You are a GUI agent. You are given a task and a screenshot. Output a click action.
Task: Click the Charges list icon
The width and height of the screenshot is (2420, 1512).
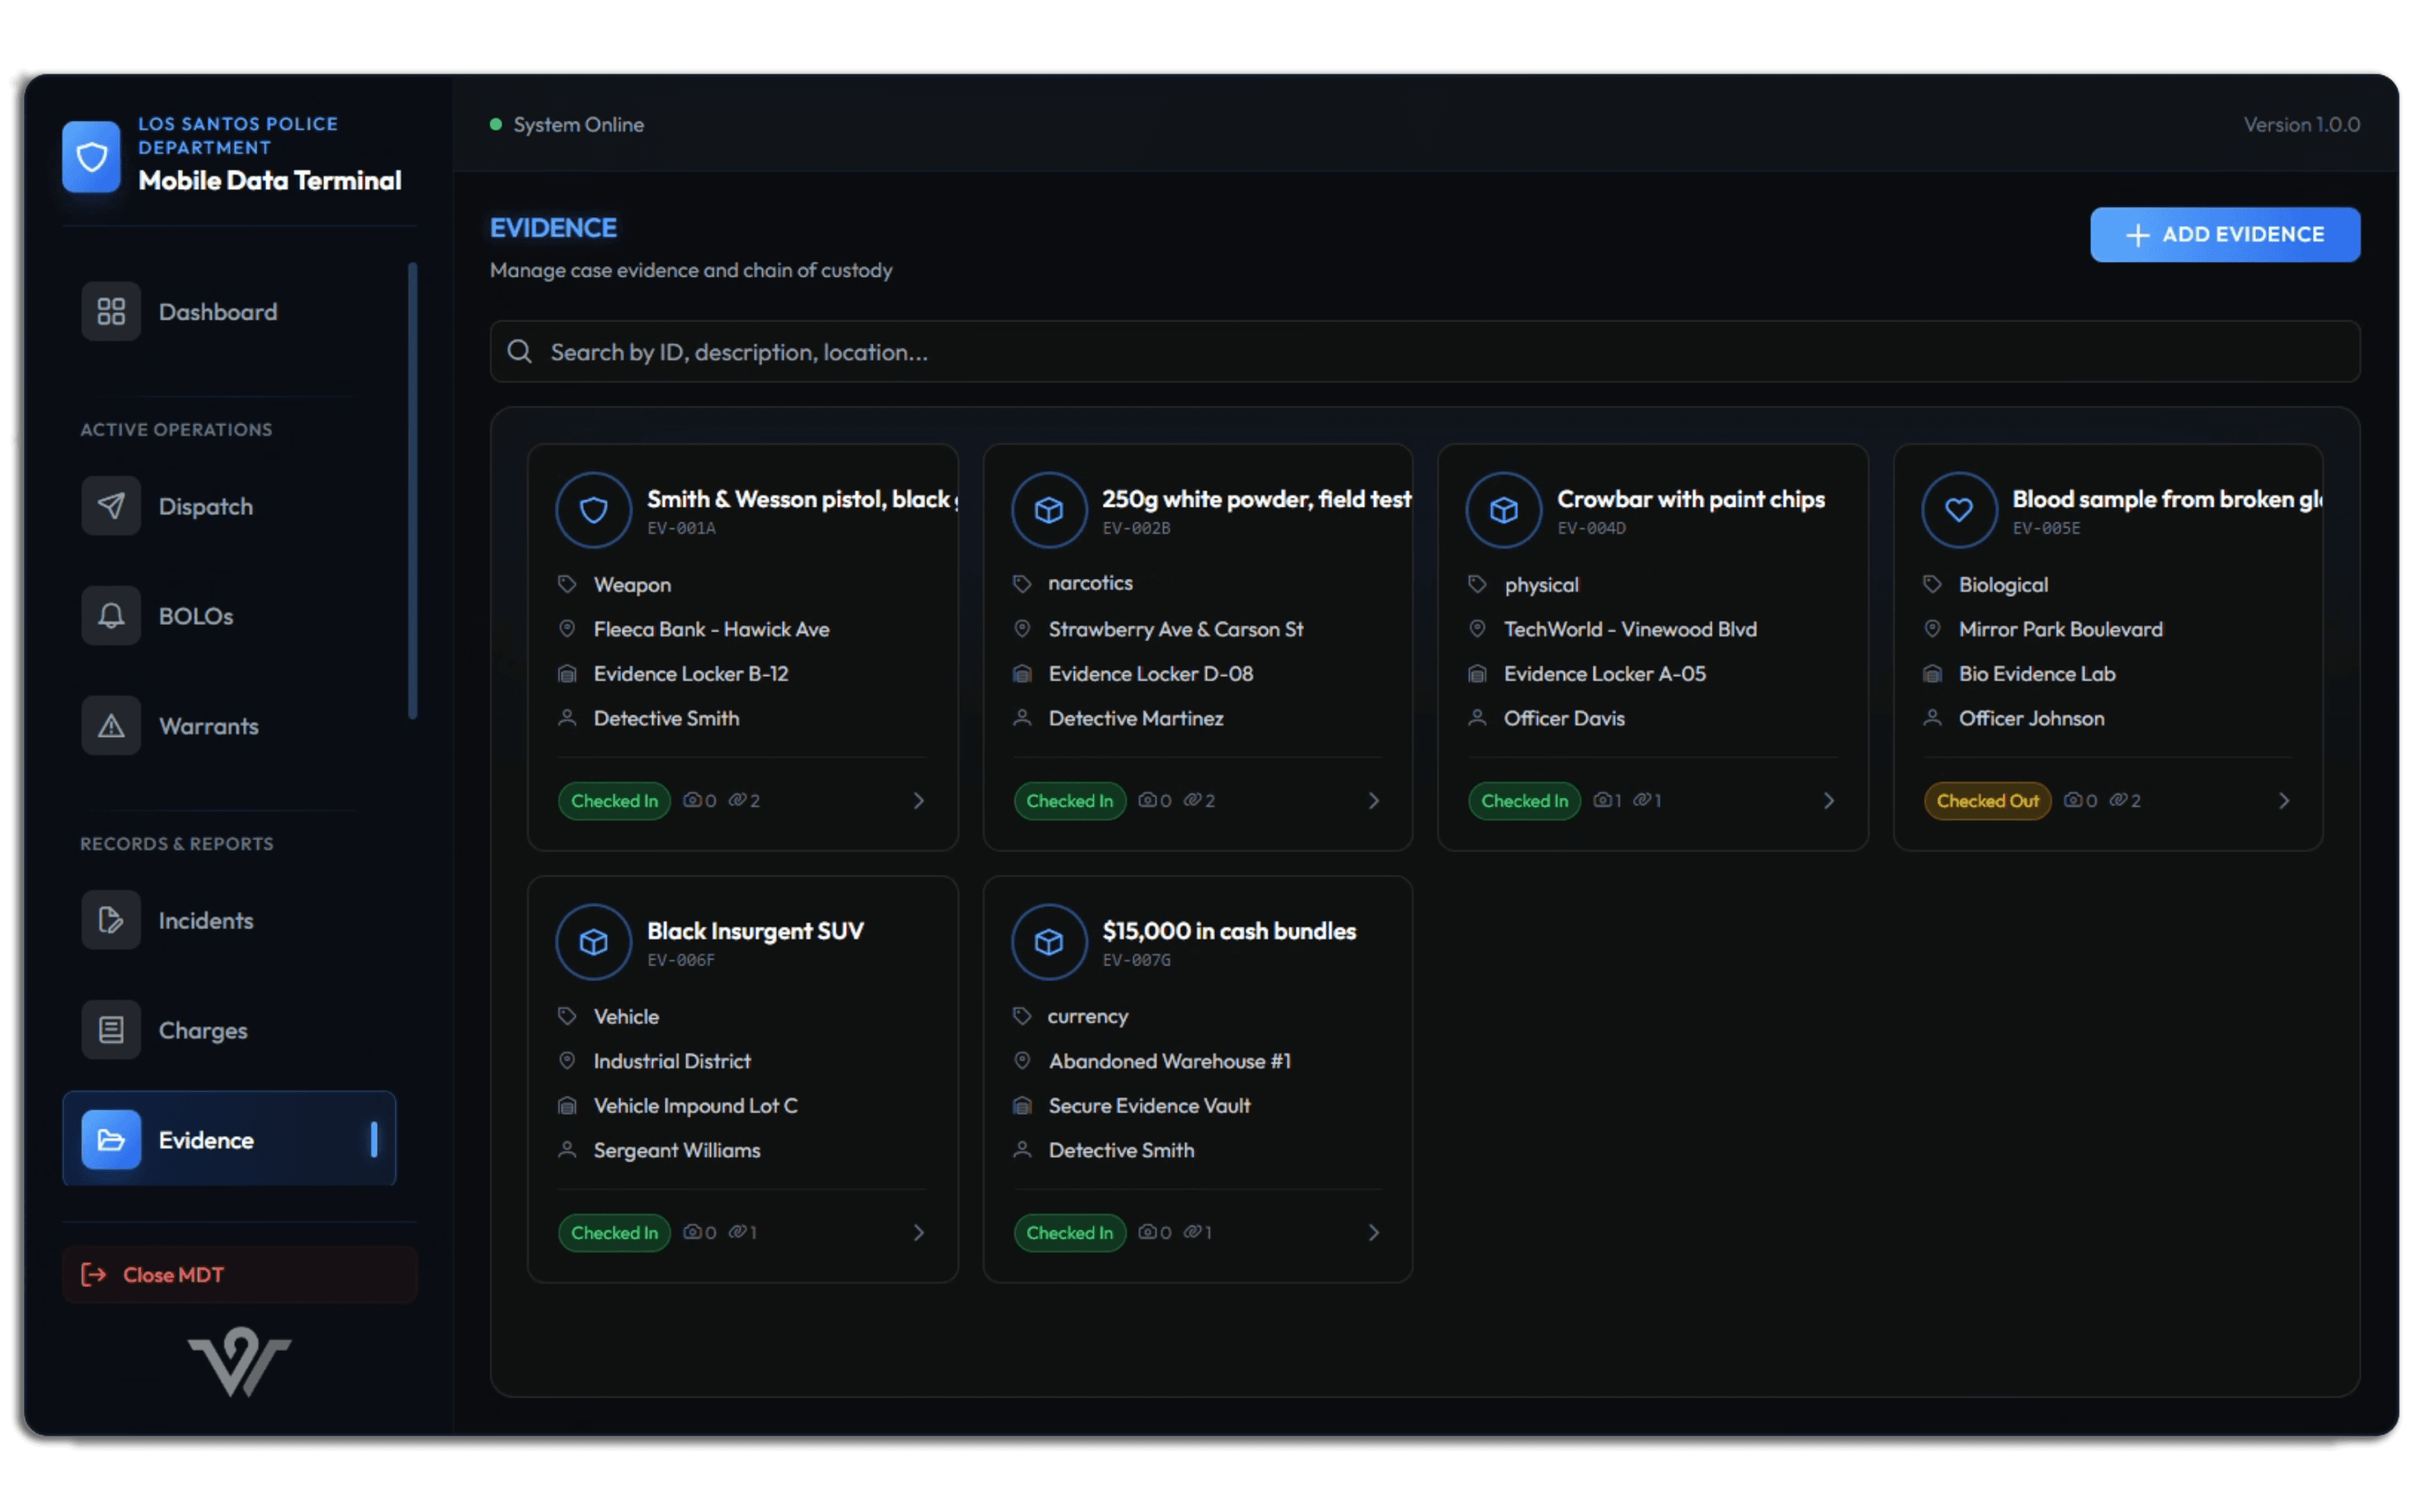pyautogui.click(x=111, y=1030)
